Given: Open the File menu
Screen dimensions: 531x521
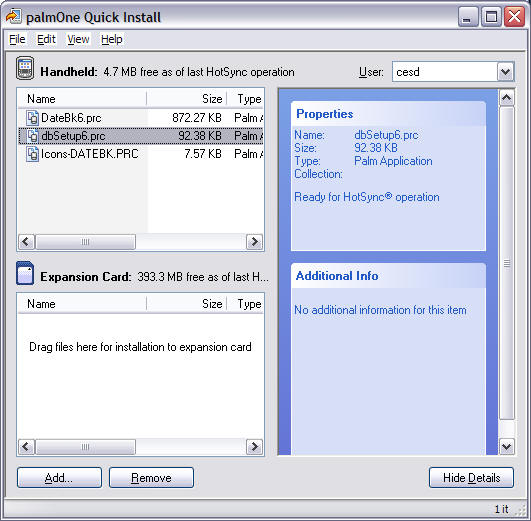Looking at the screenshot, I should pos(17,39).
